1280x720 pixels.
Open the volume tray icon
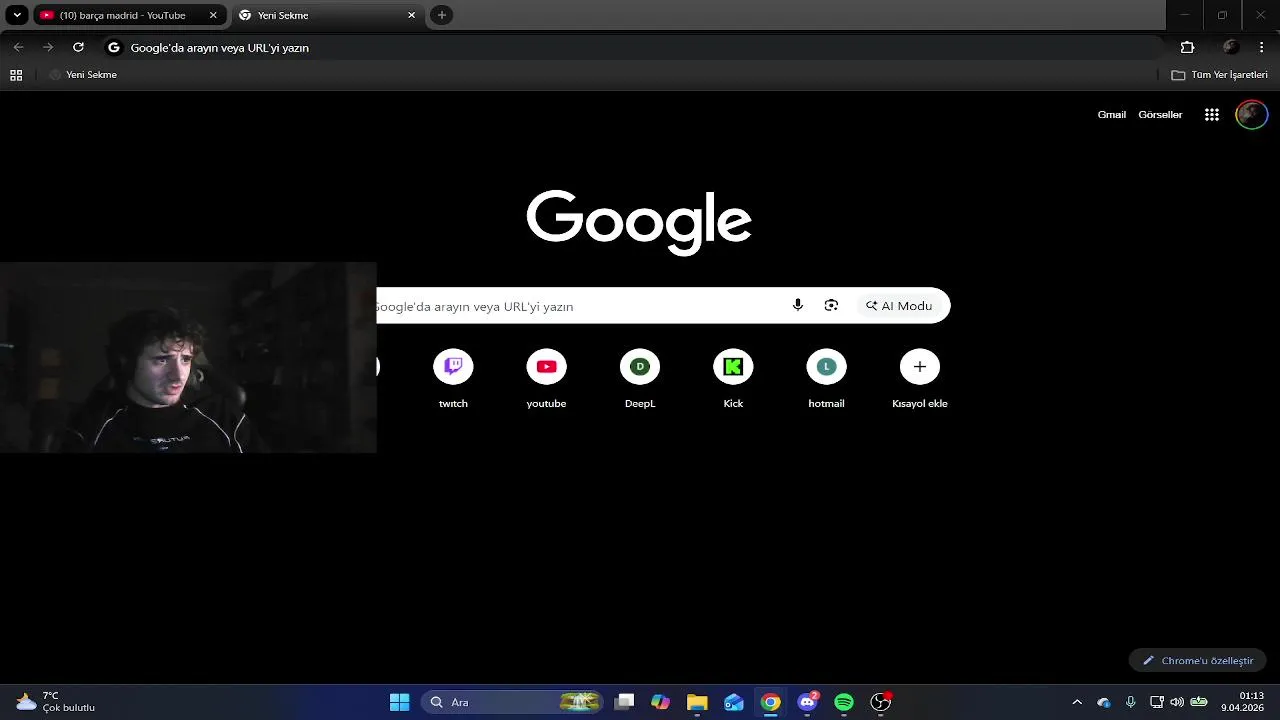[x=1177, y=702]
